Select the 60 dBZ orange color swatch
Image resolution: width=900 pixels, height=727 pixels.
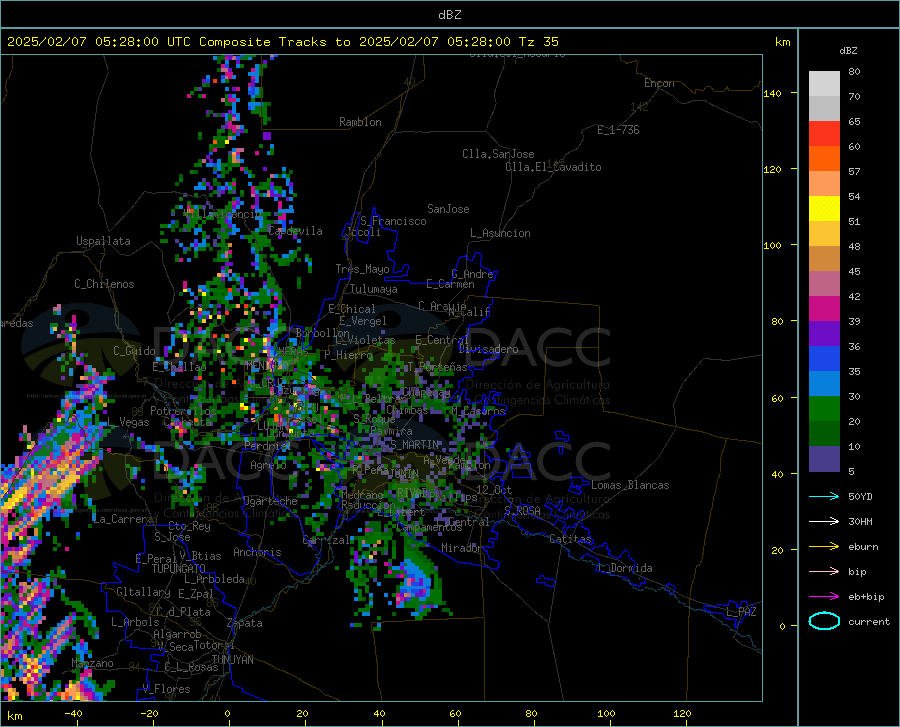[x=824, y=159]
